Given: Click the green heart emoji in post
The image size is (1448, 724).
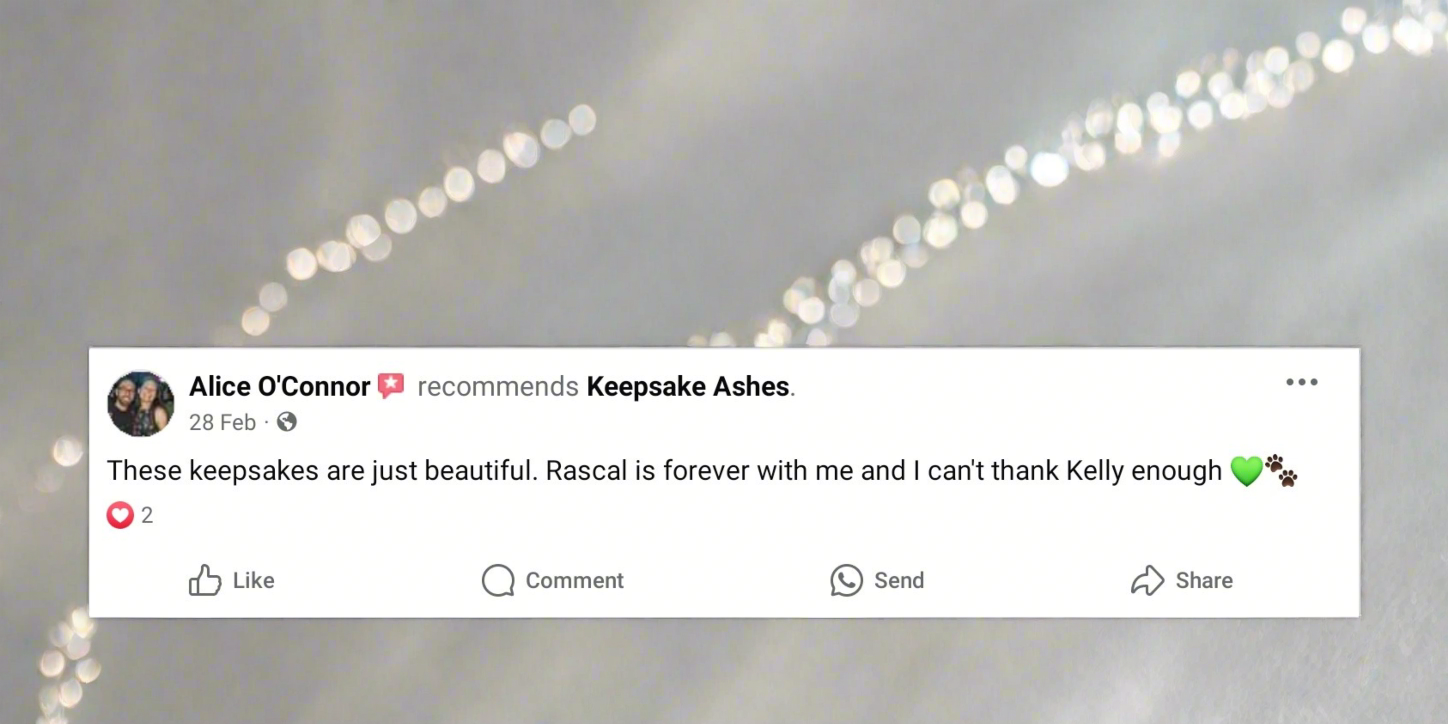Looking at the screenshot, I should 1246,470.
